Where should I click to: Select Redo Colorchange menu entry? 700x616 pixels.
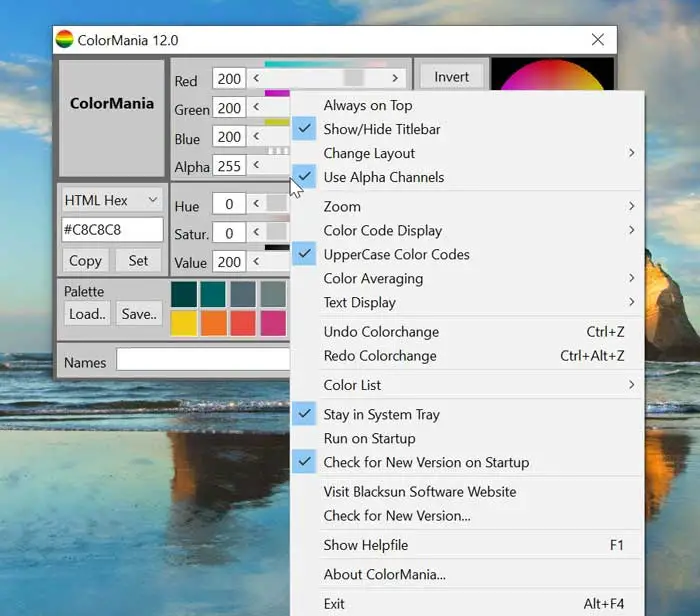point(467,356)
